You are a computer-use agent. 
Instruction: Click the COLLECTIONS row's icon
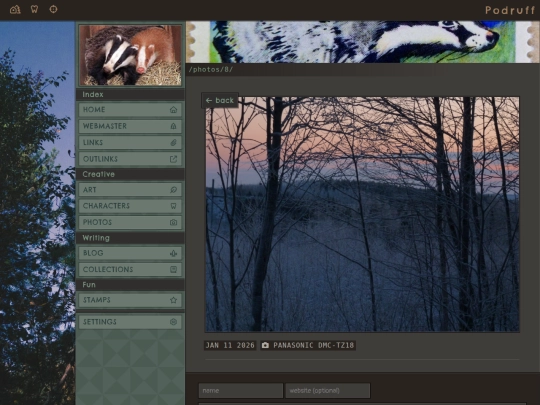pos(173,269)
